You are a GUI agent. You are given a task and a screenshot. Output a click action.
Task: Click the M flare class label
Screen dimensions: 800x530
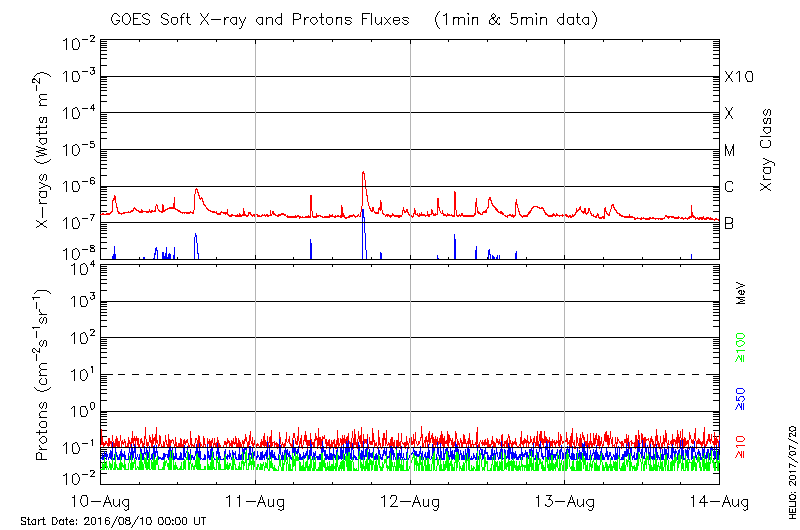click(x=730, y=151)
